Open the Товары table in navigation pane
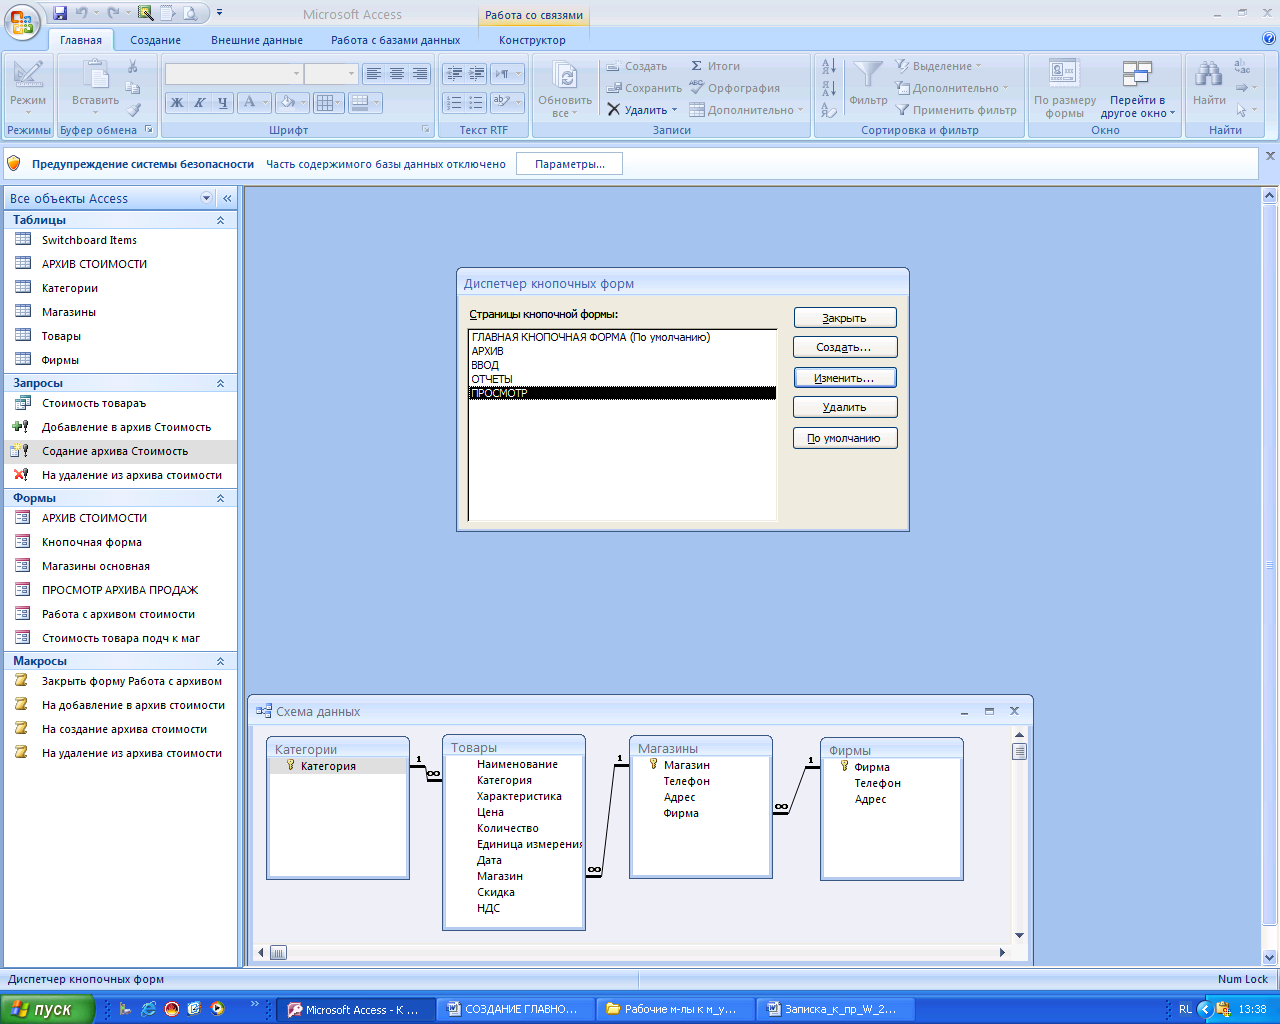 click(61, 336)
